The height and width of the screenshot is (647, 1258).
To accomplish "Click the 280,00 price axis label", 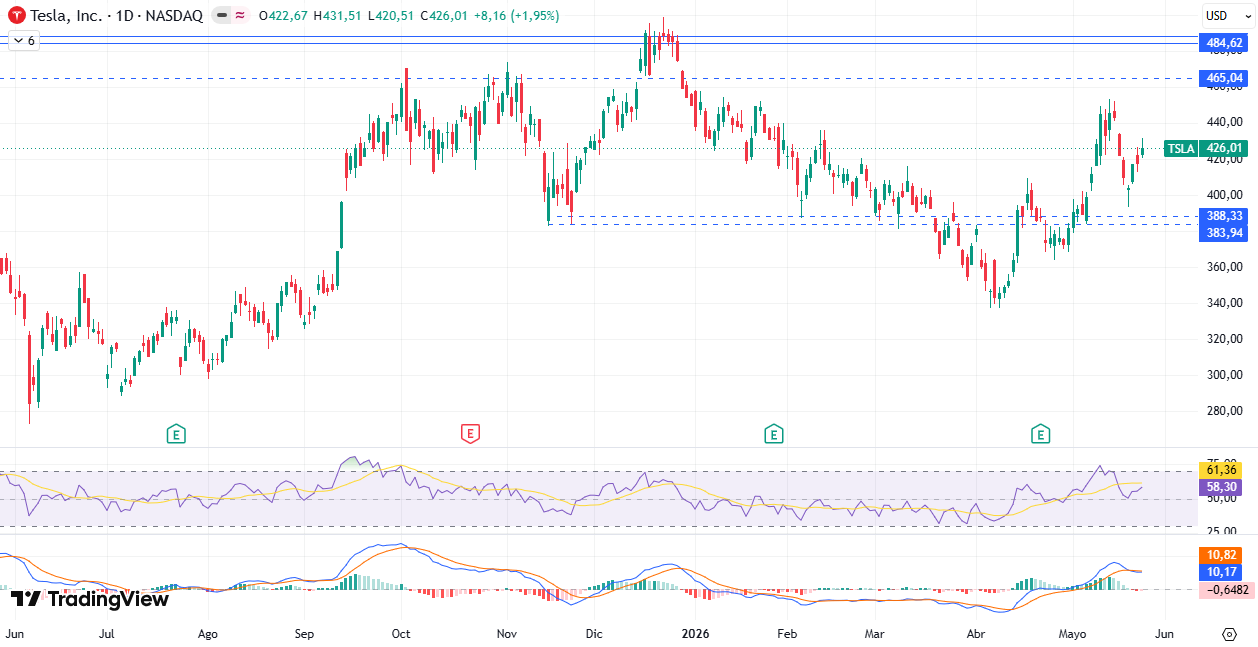I will tap(1224, 411).
